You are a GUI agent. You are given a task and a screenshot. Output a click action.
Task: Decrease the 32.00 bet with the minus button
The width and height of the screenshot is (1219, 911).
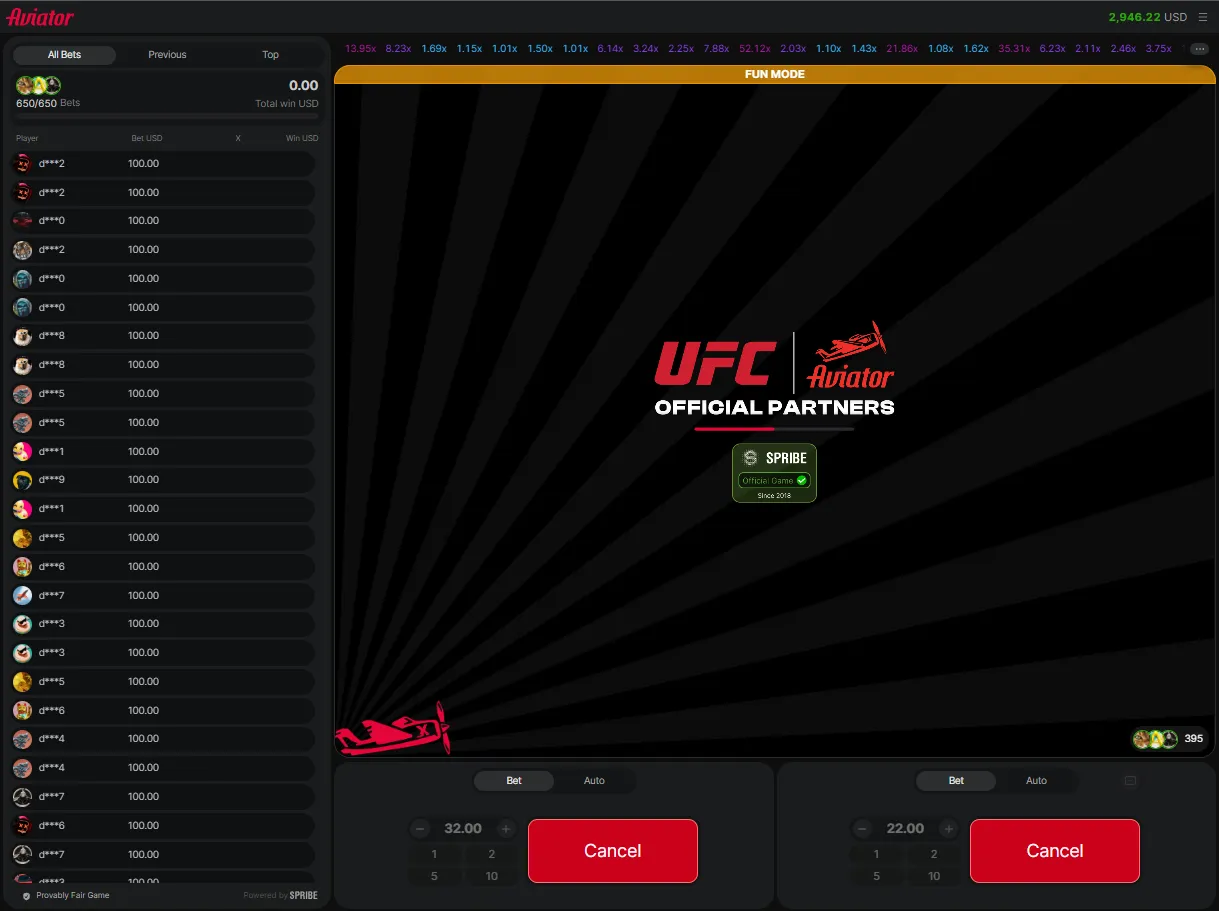click(x=420, y=829)
